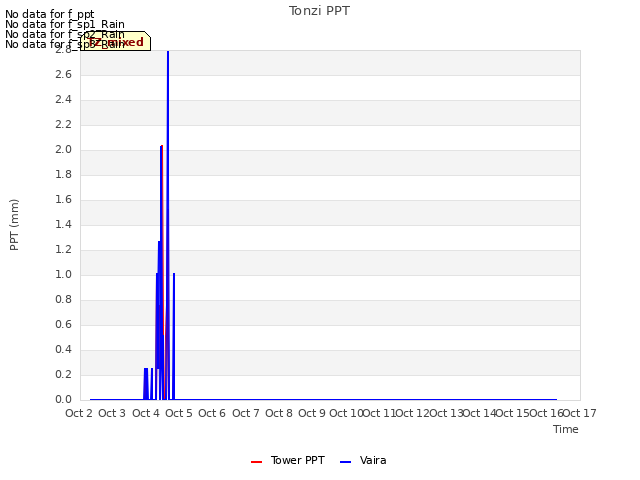Click the Oct 17 x-axis tick label

(x=580, y=413)
